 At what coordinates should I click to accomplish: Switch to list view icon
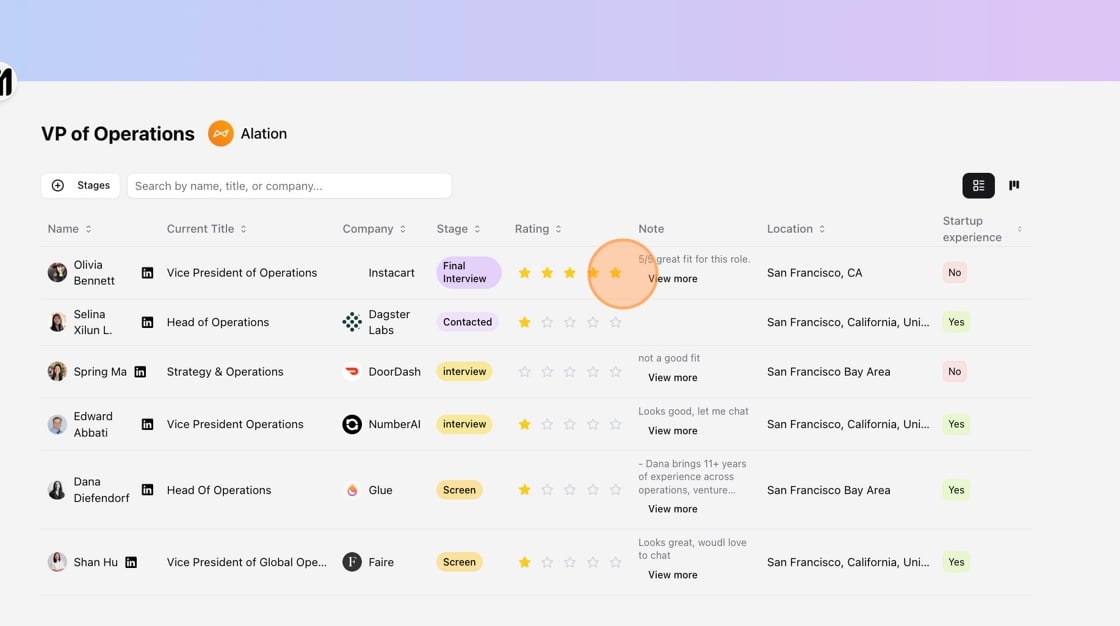979,186
